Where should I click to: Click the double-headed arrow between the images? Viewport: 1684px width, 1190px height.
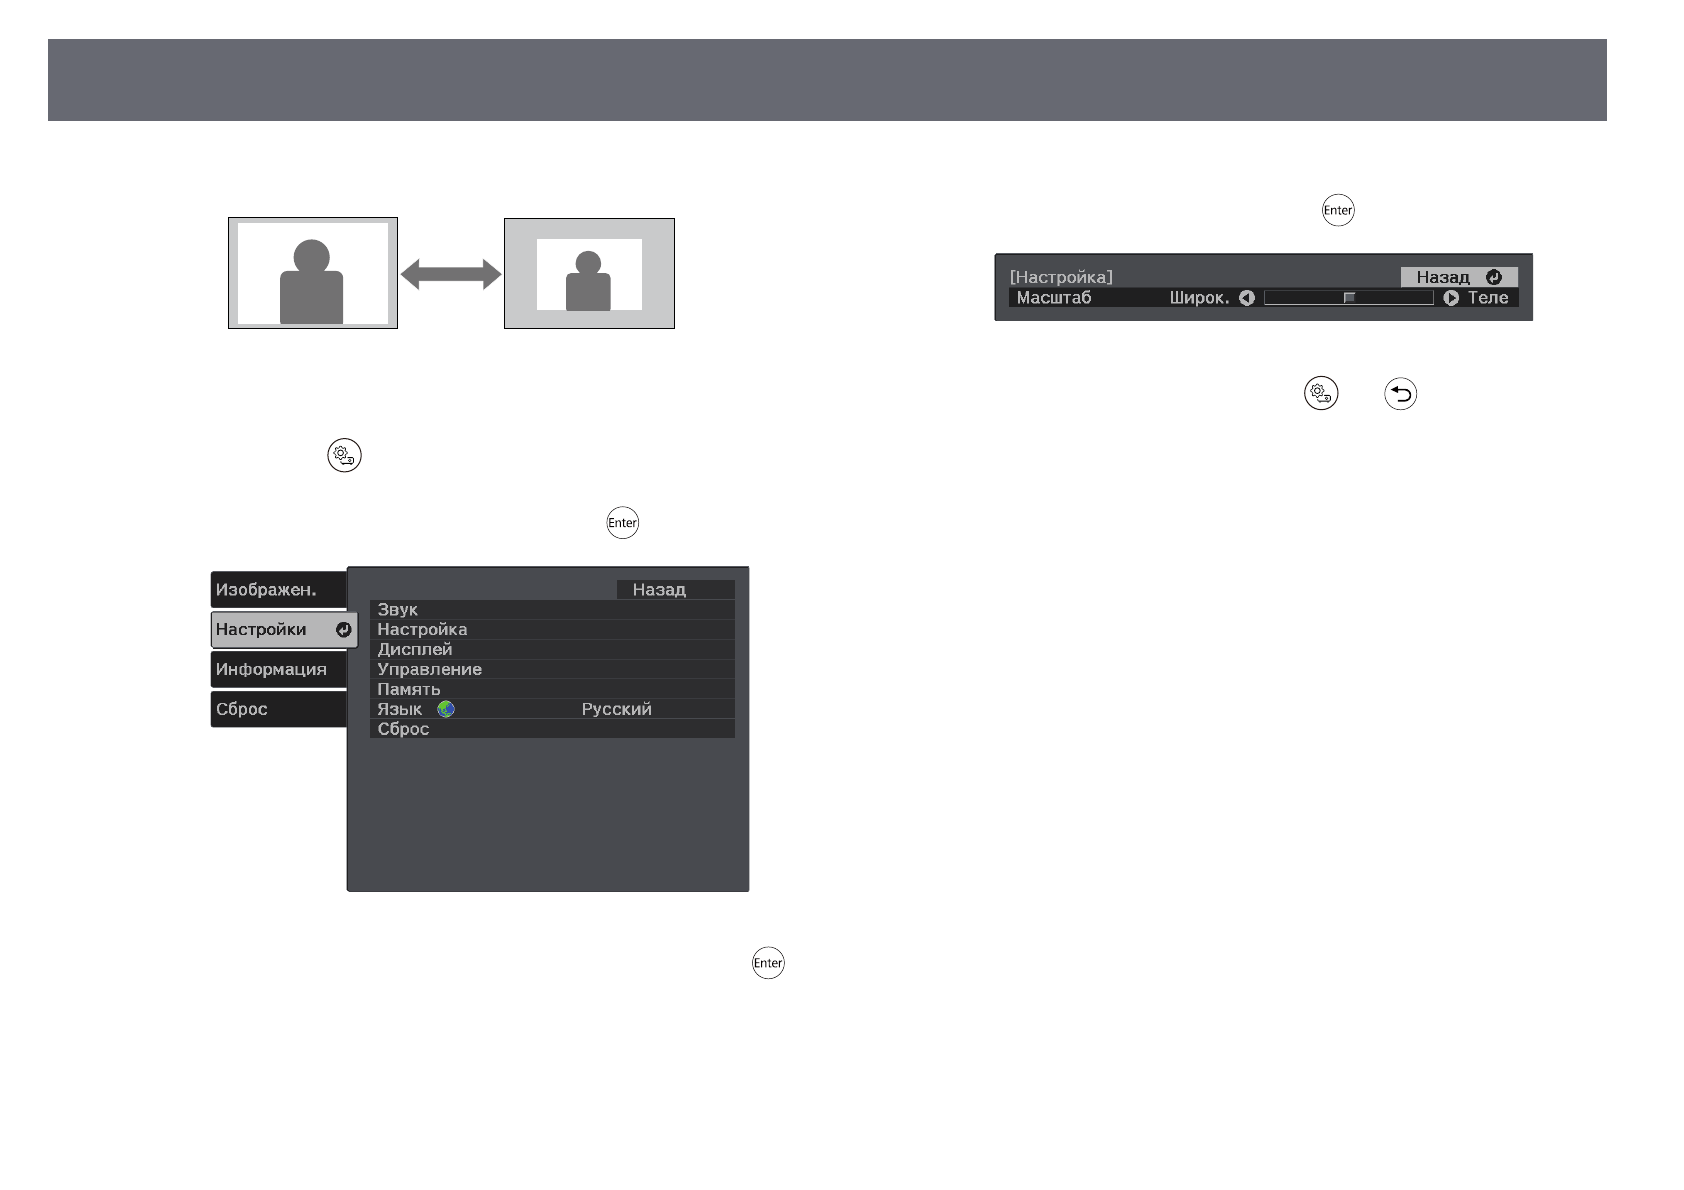[450, 274]
